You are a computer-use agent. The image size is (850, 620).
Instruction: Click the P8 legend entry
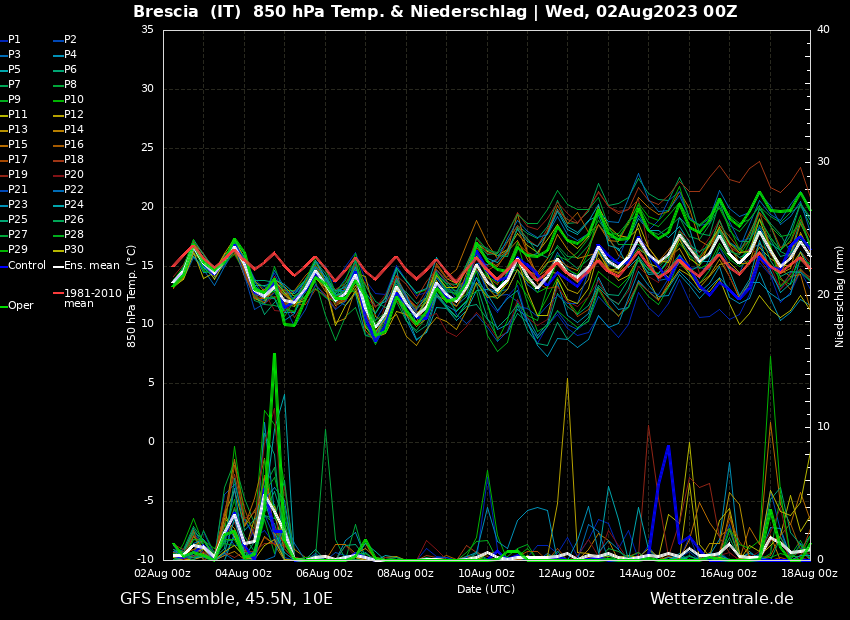[x=65, y=85]
